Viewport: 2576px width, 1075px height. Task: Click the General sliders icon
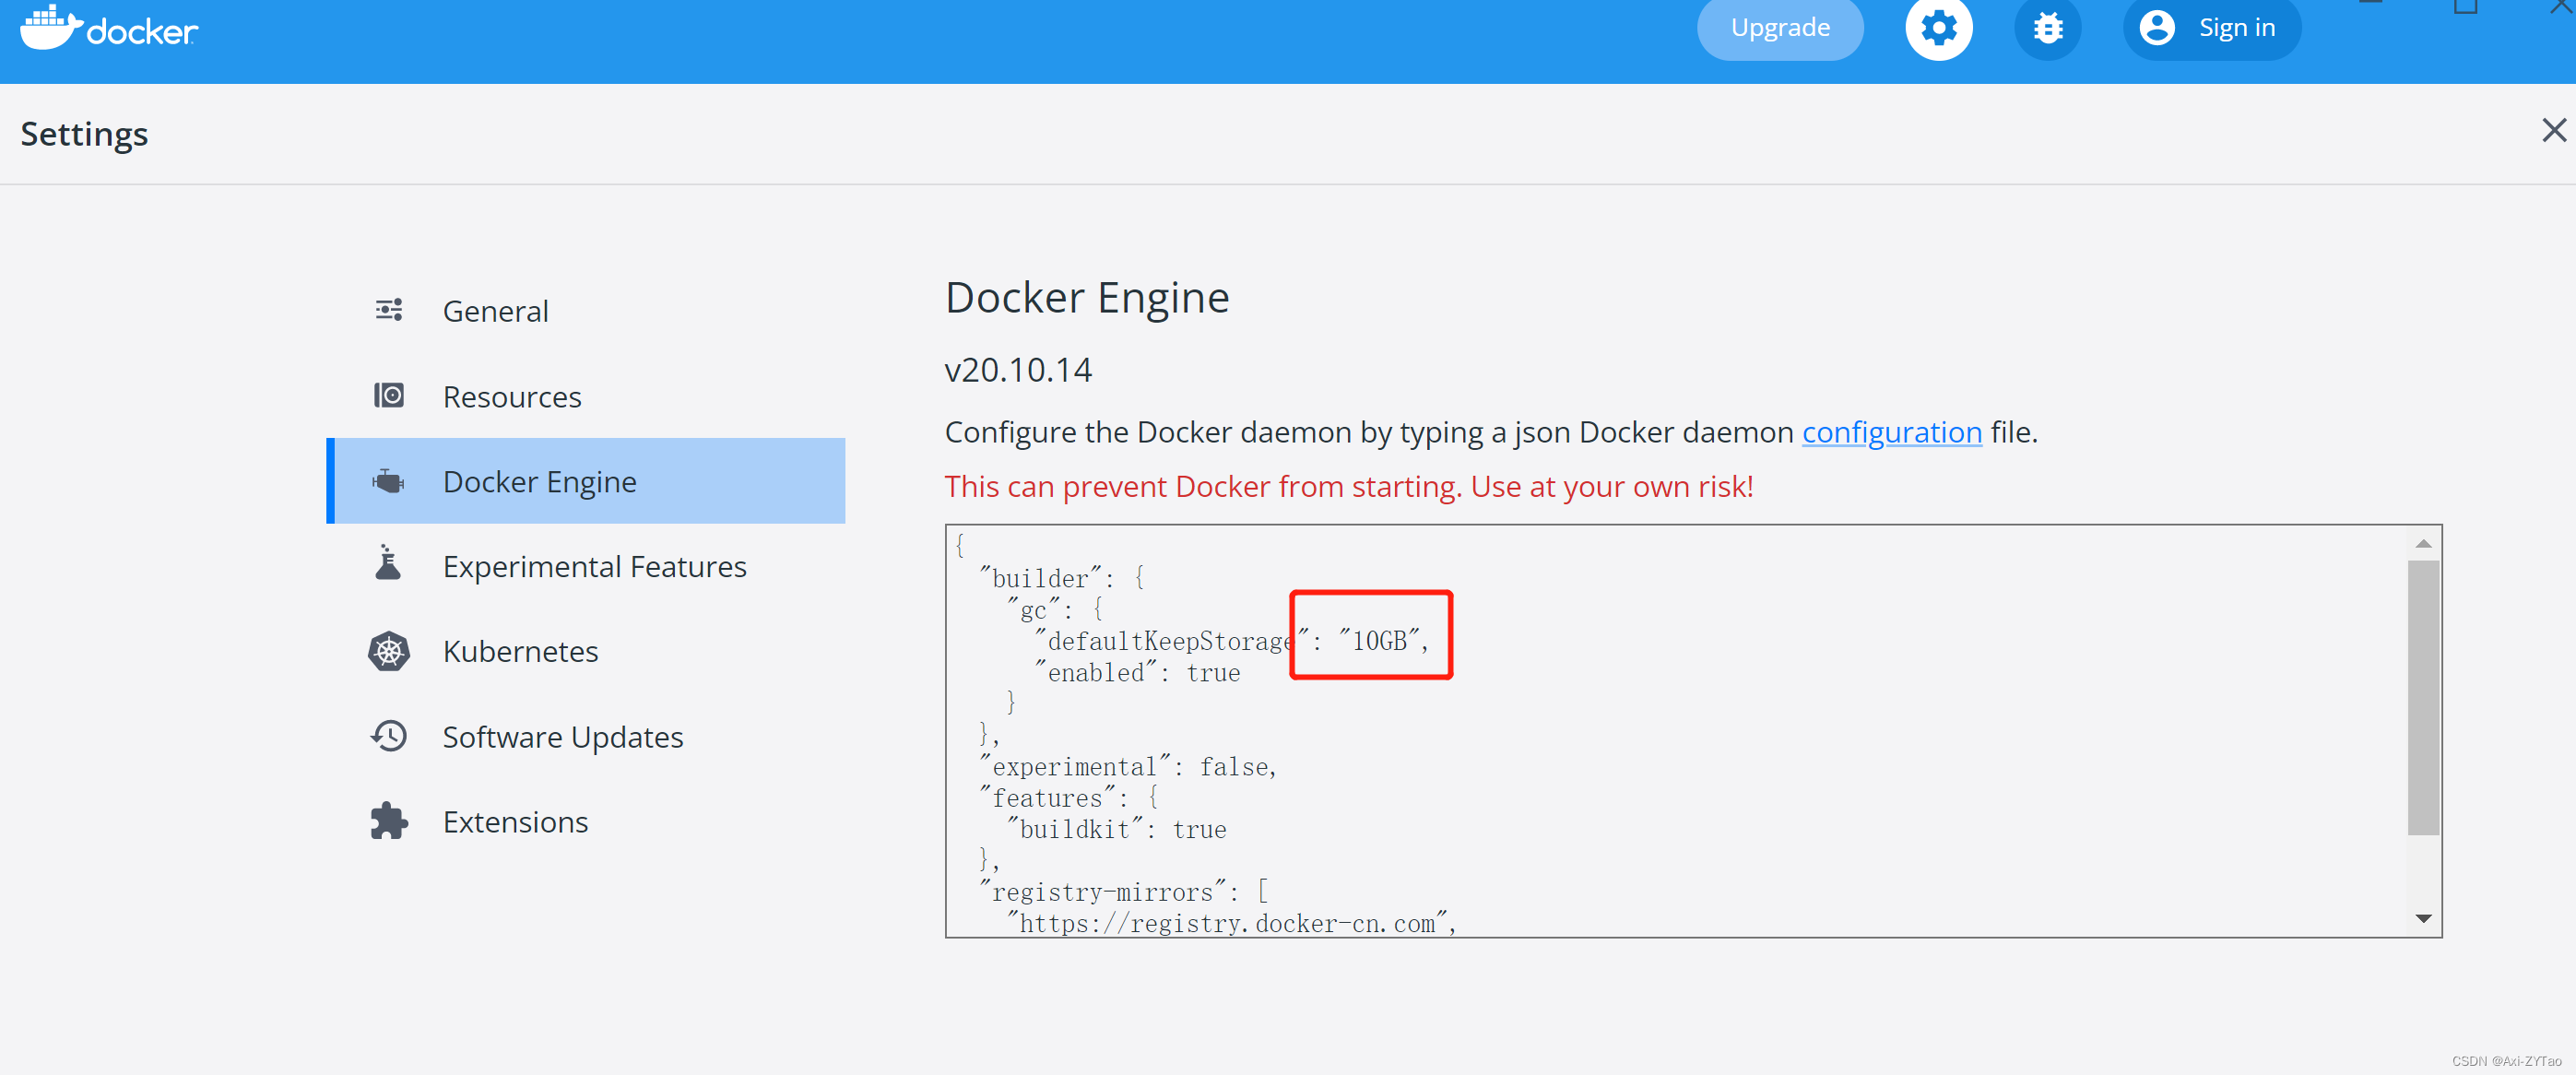point(388,310)
